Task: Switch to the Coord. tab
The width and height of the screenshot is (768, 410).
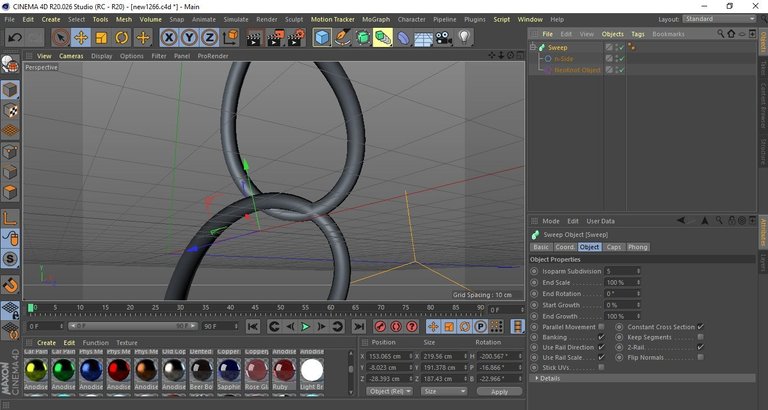Action: coord(565,247)
